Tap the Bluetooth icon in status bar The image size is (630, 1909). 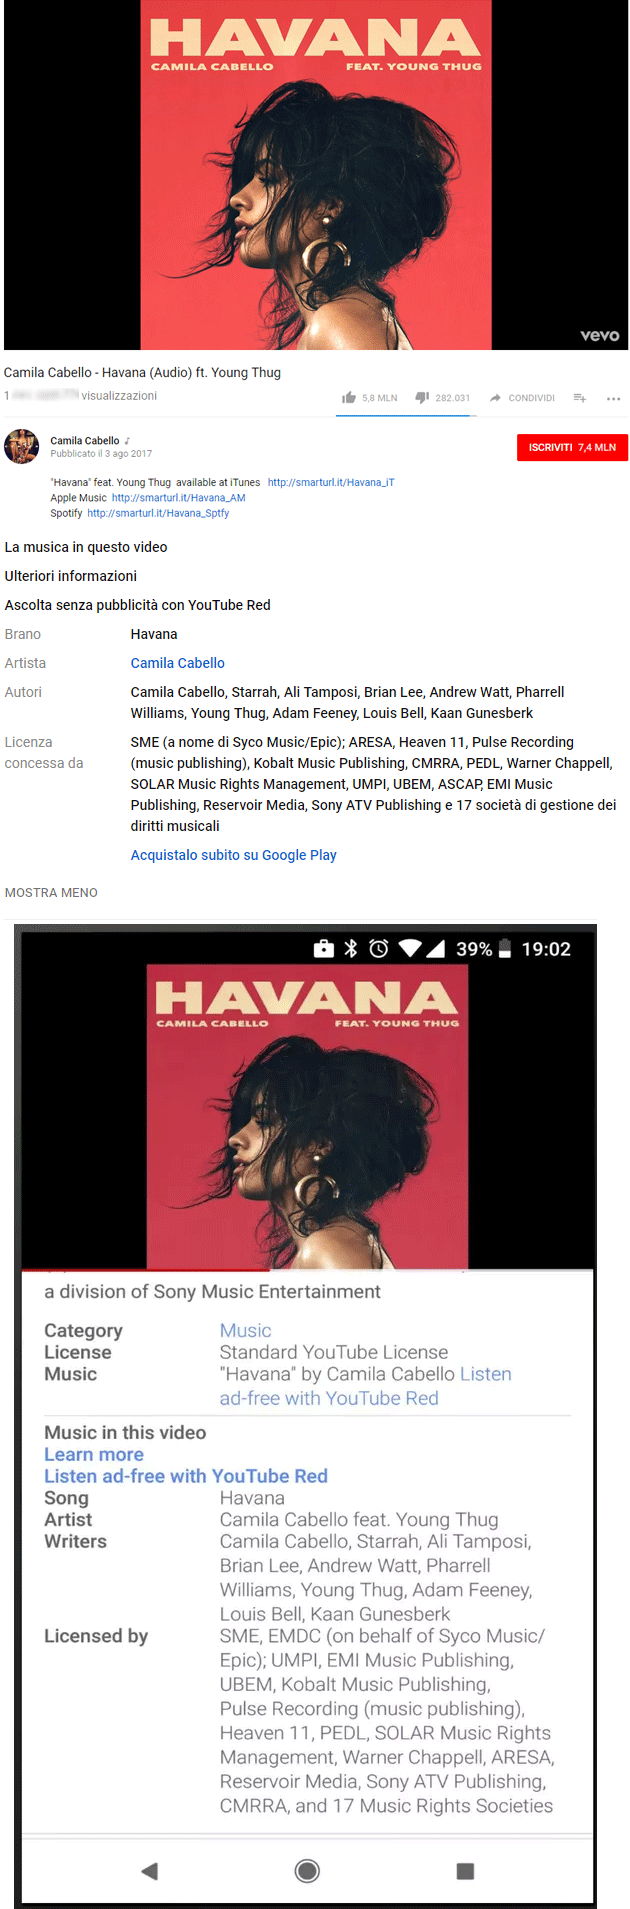351,948
